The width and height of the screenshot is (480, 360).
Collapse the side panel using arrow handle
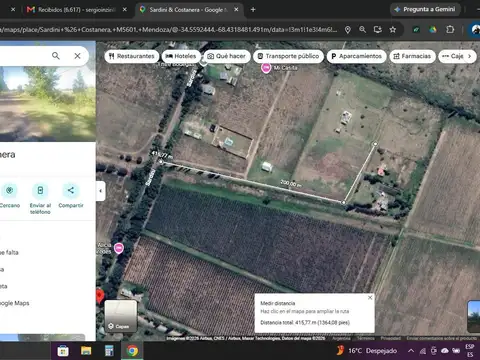pos(101,191)
